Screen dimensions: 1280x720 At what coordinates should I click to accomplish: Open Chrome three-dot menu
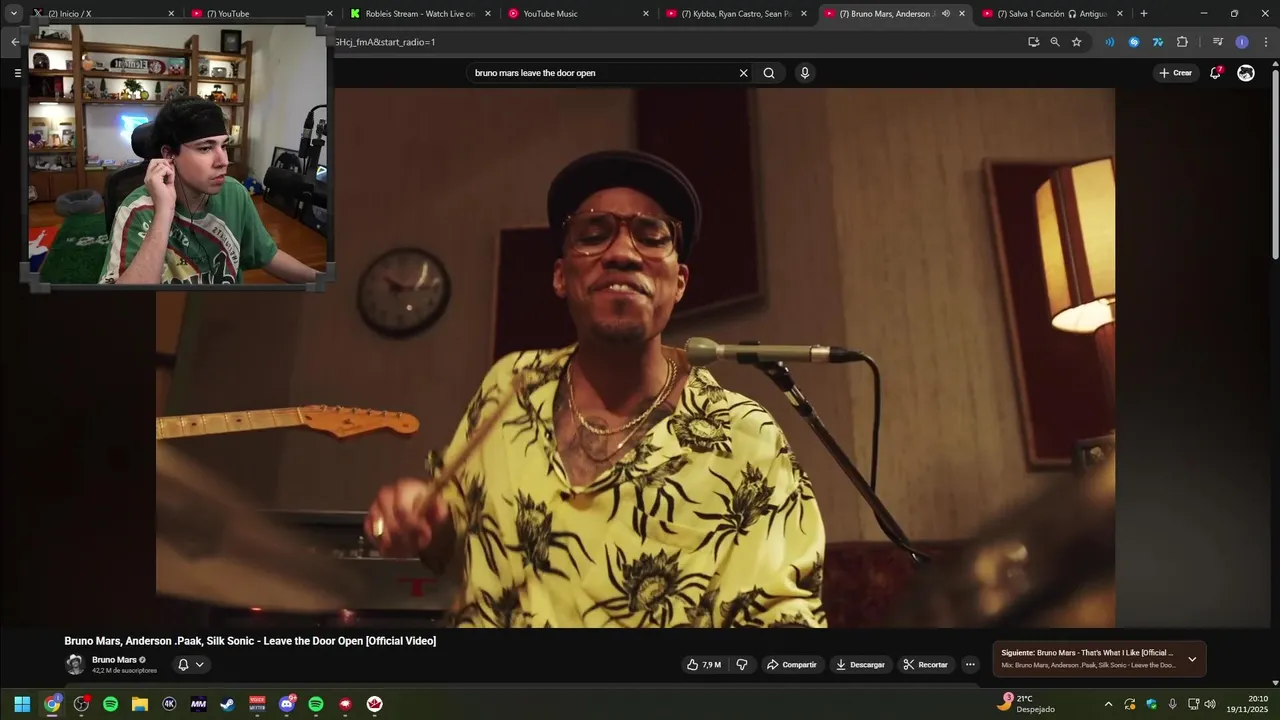(1266, 42)
